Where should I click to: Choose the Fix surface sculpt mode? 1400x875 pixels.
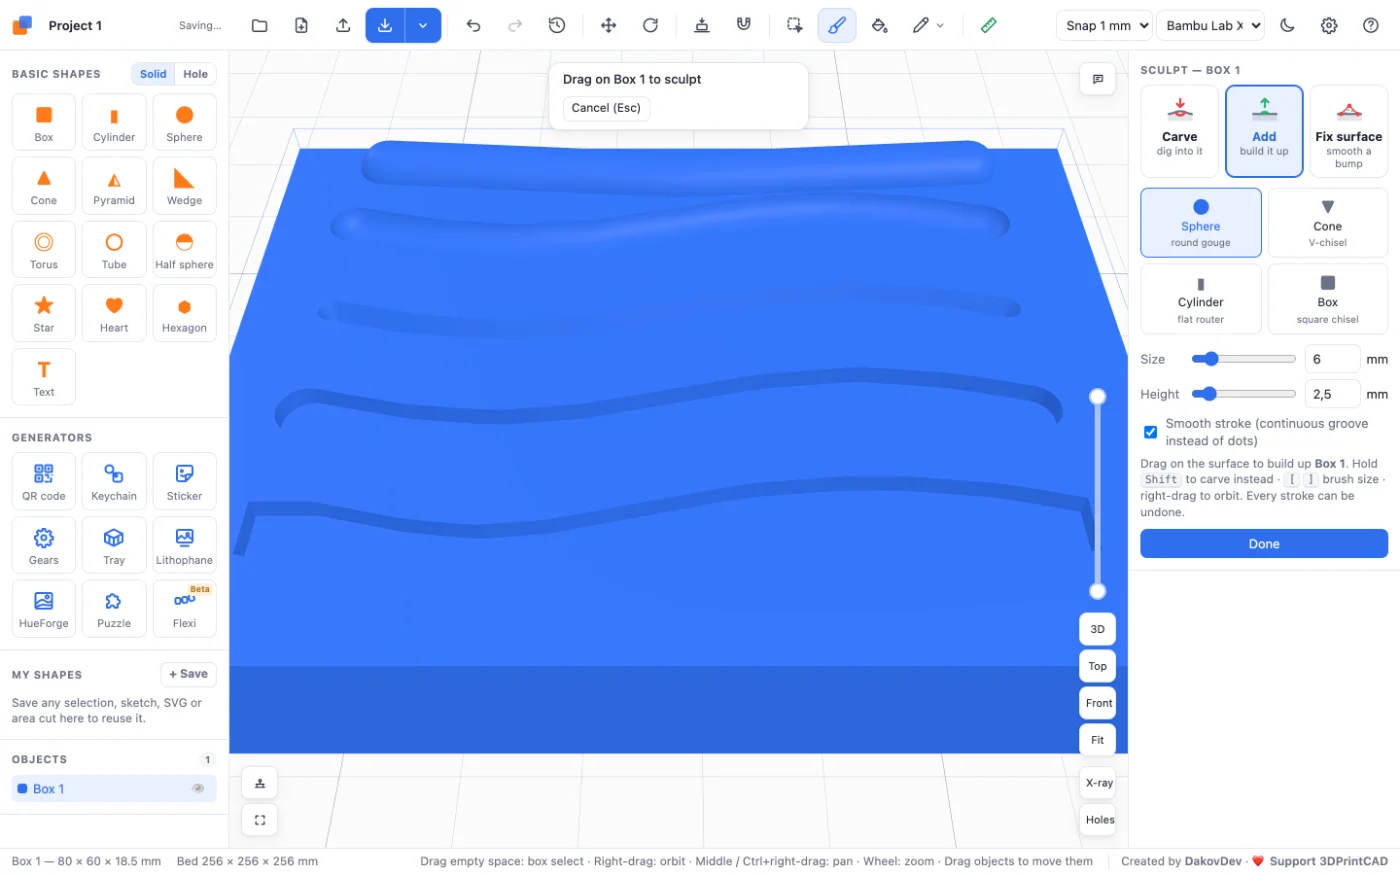(1349, 131)
